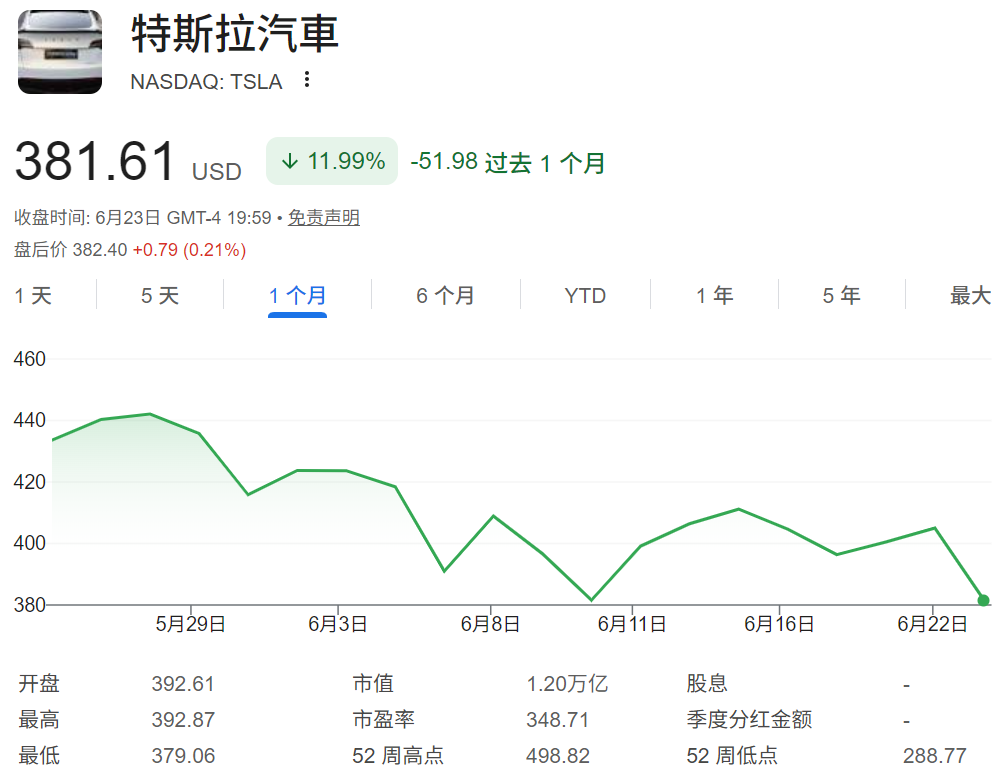Click the 收盘时间 6月23日 timestamp text

click(x=142, y=217)
